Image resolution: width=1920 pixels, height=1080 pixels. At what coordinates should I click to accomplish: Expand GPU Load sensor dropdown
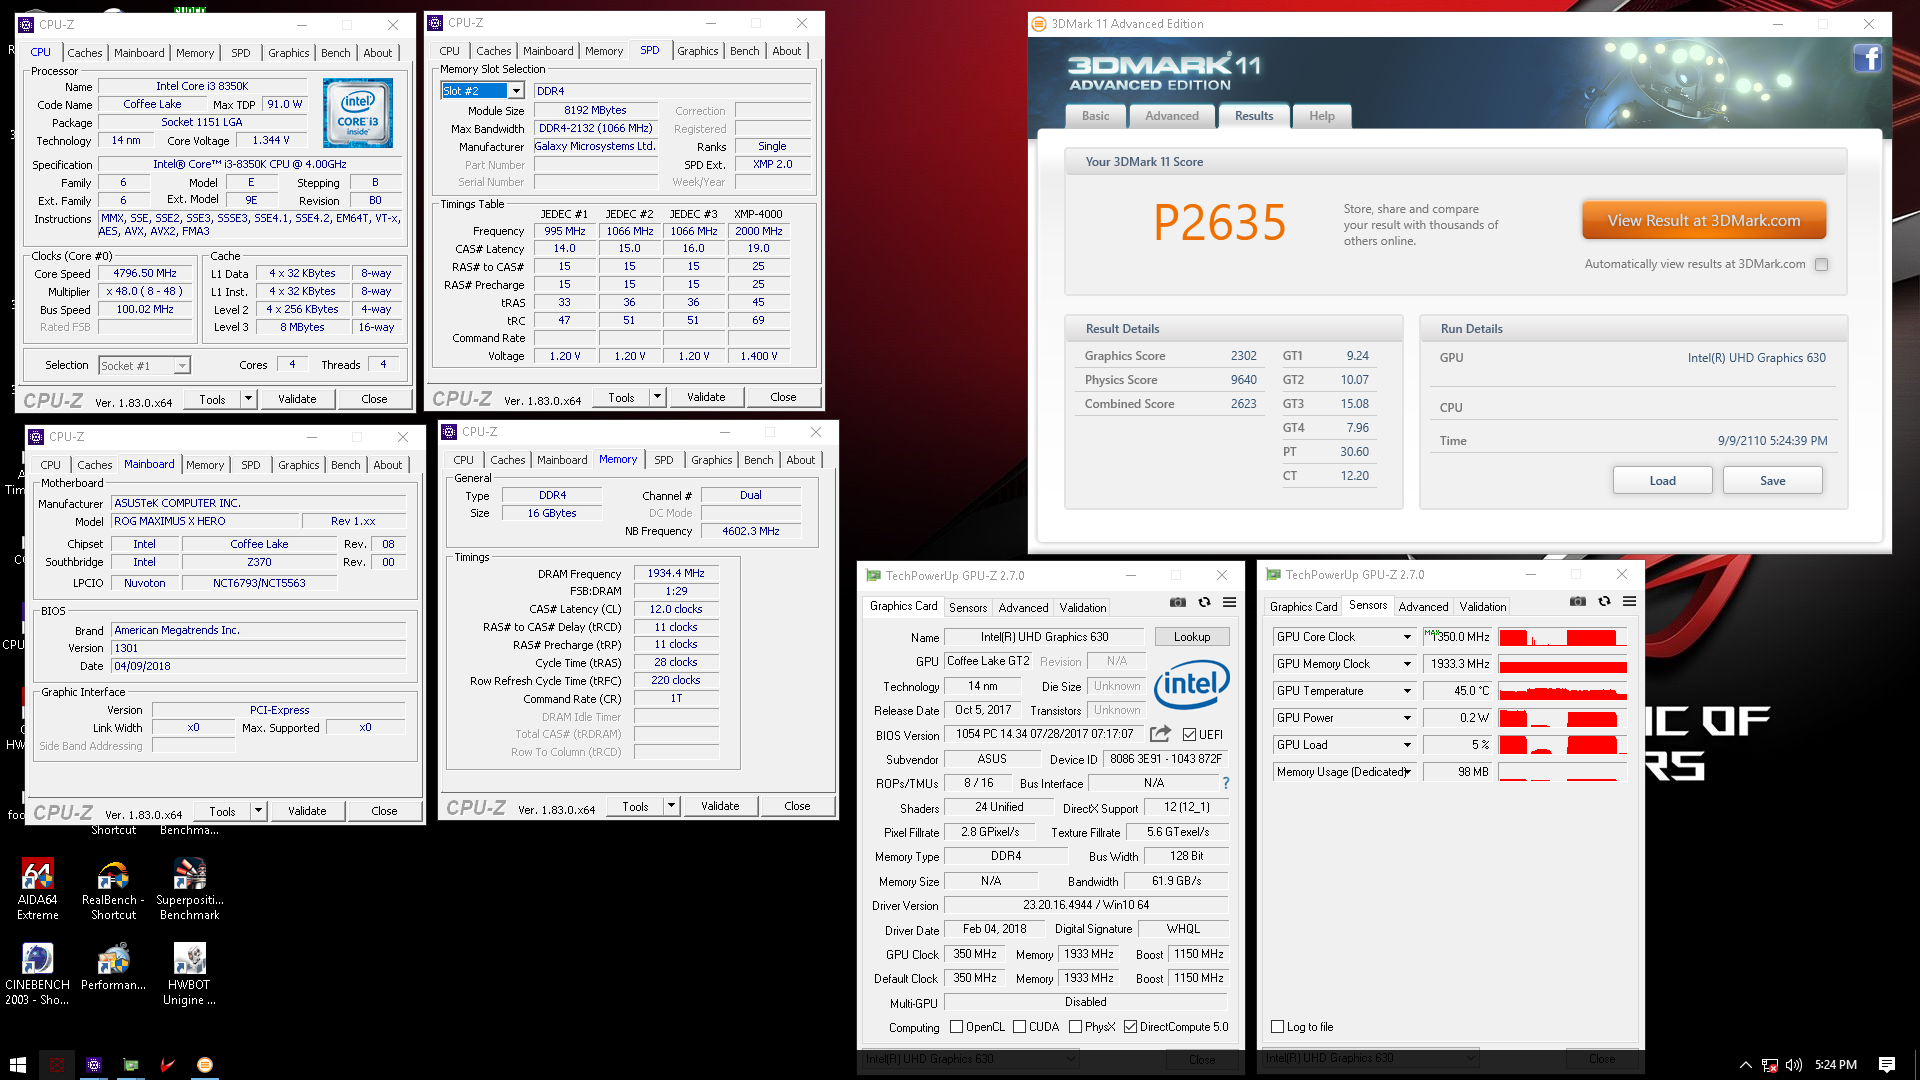1407,745
